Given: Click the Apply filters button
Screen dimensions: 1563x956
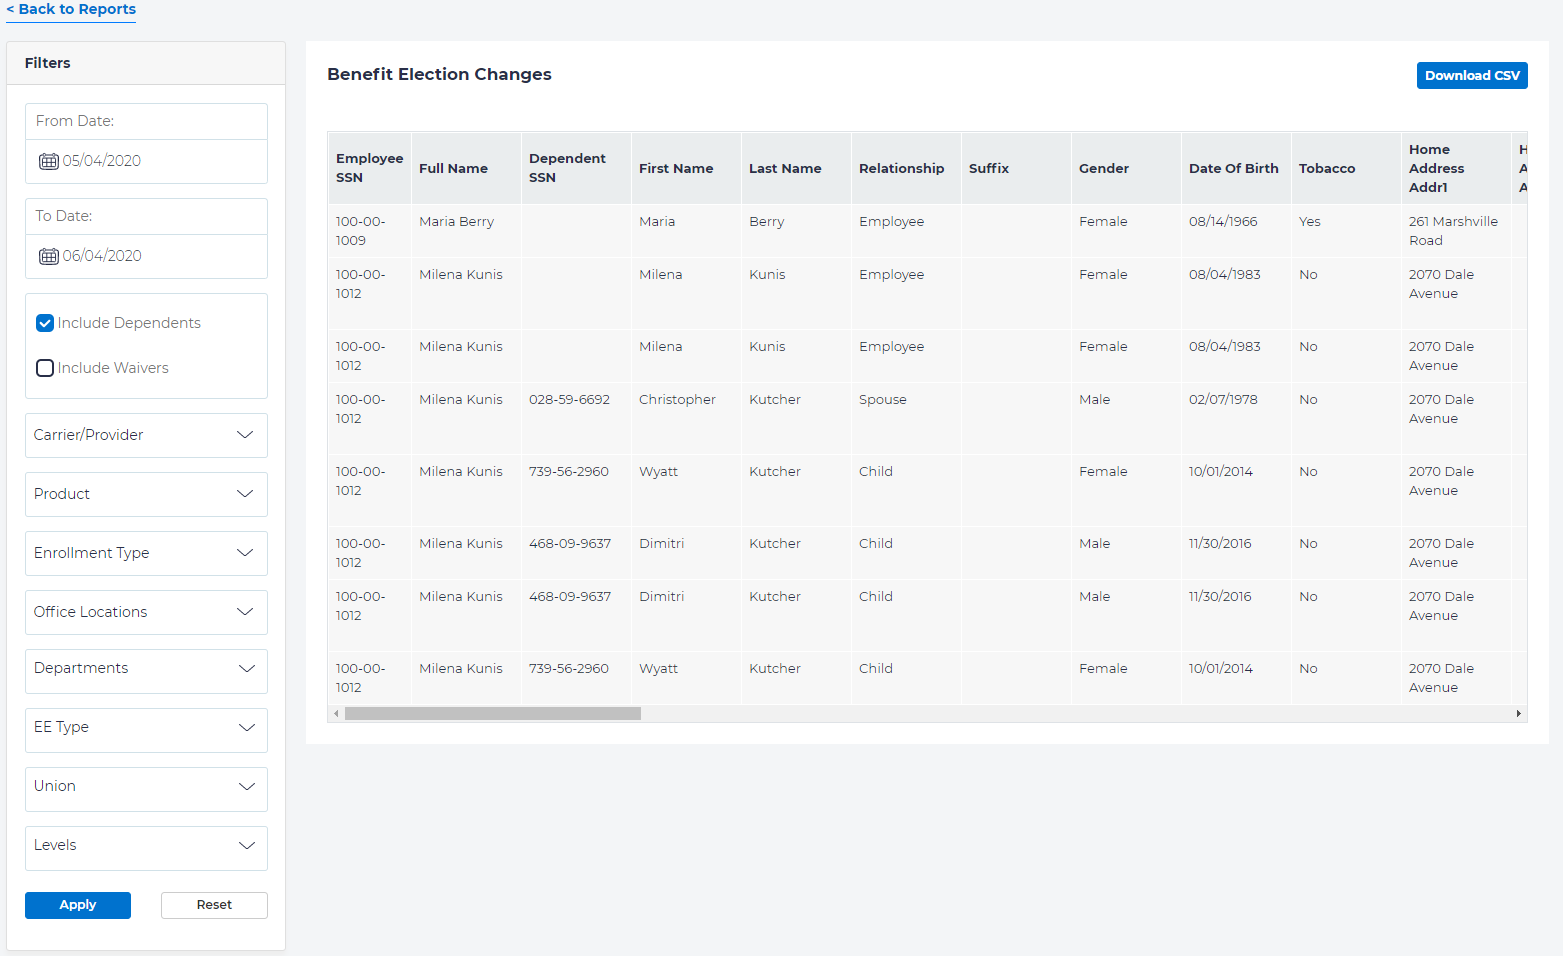Looking at the screenshot, I should (78, 905).
